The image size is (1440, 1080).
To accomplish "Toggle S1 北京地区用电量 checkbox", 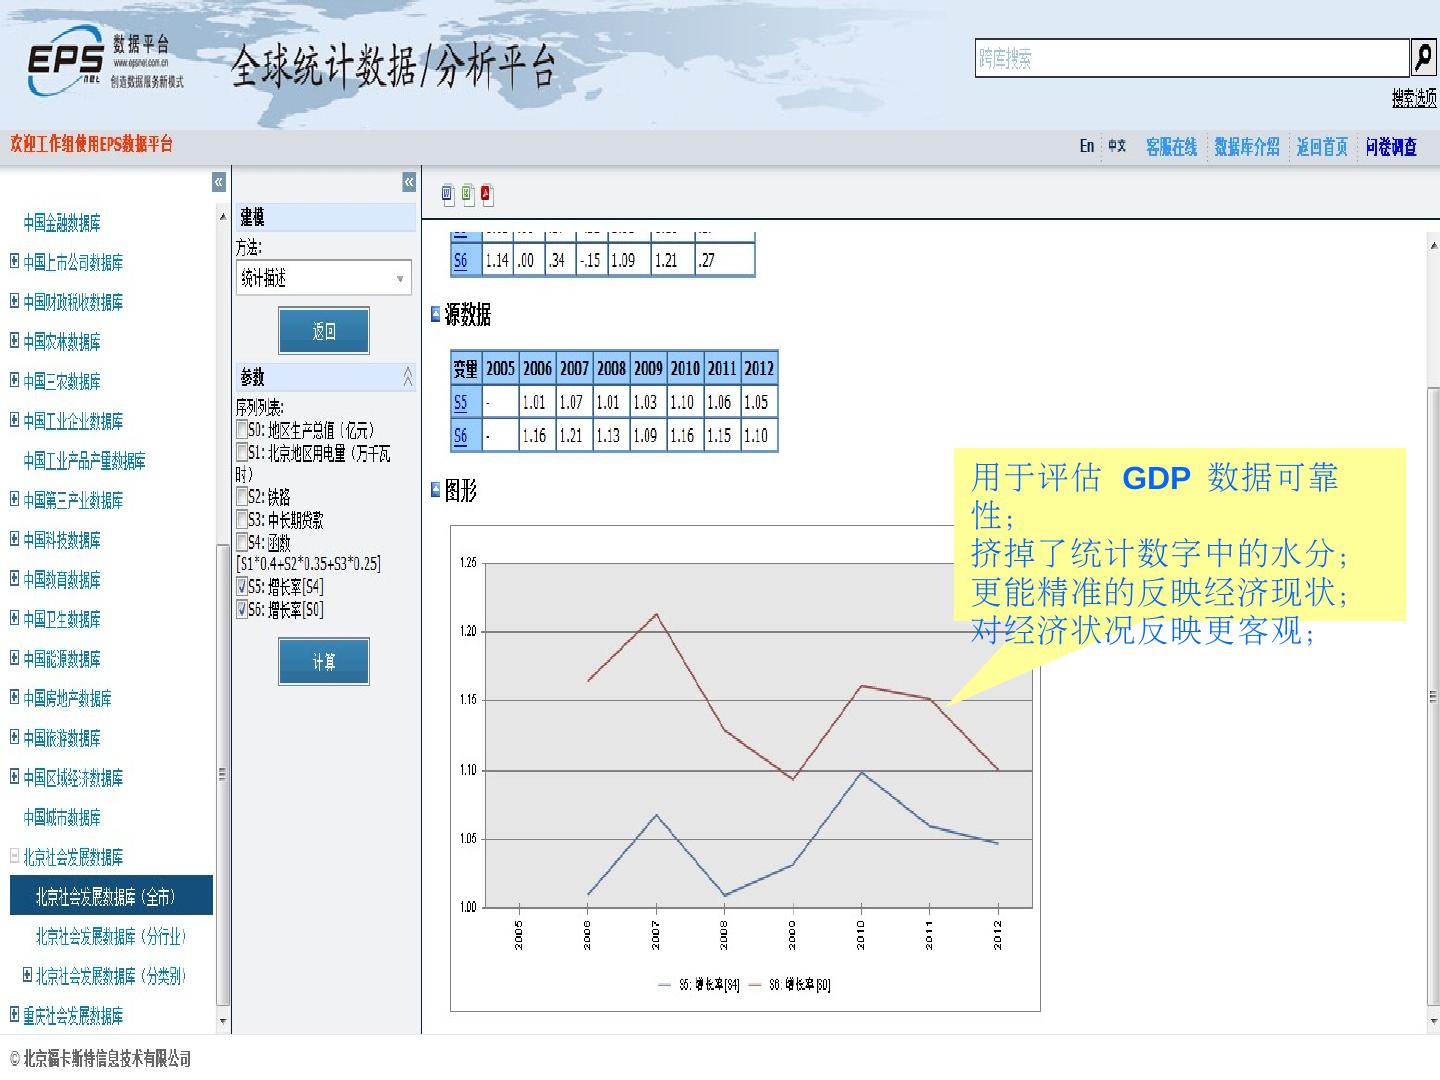I will pos(242,453).
